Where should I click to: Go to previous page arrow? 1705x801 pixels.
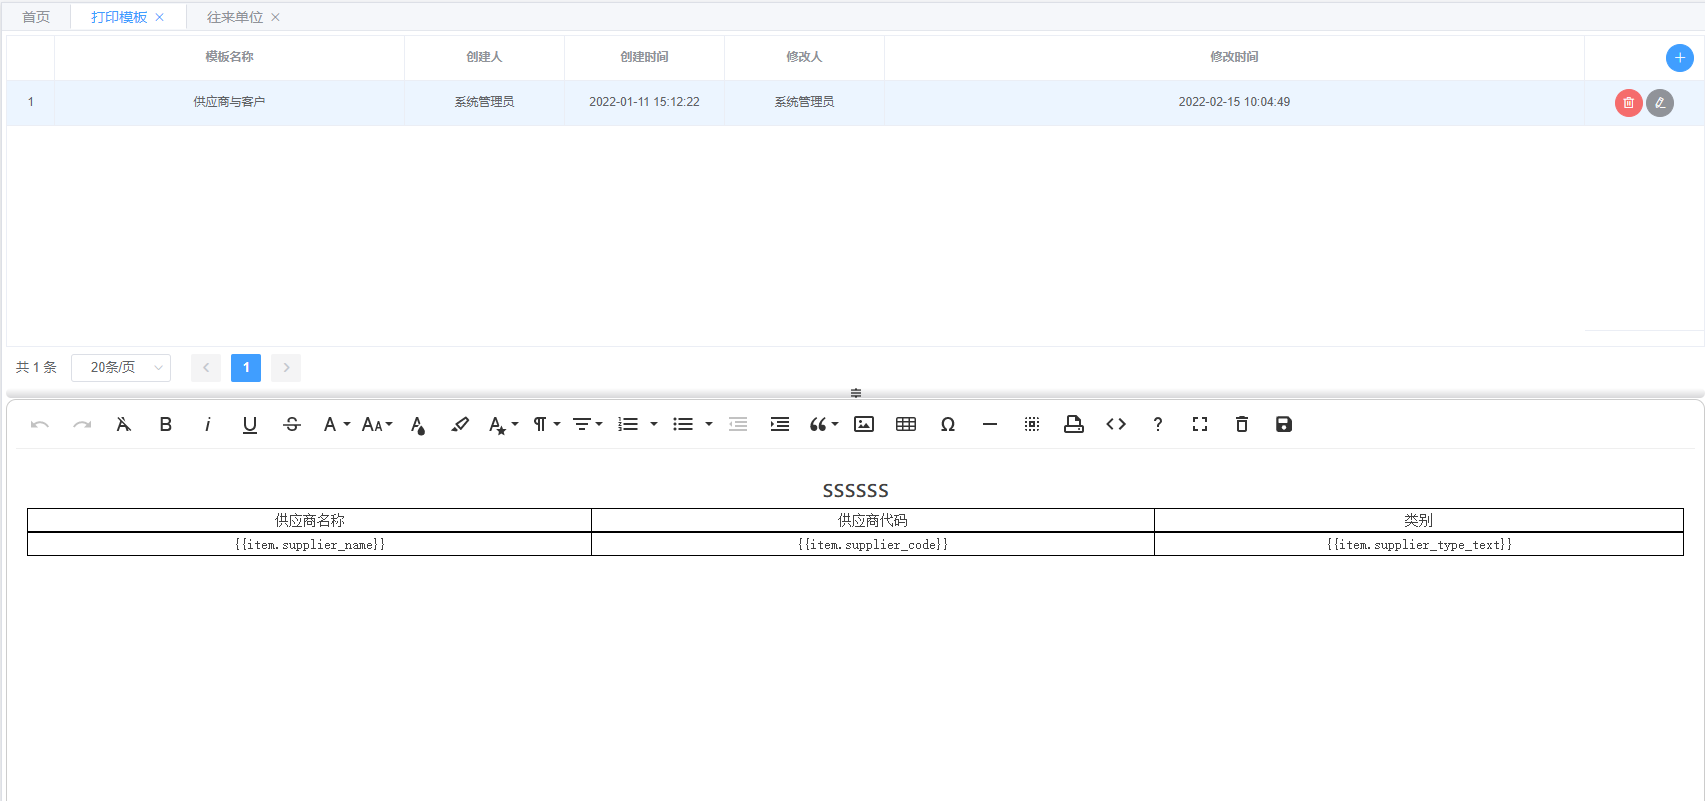click(x=206, y=368)
